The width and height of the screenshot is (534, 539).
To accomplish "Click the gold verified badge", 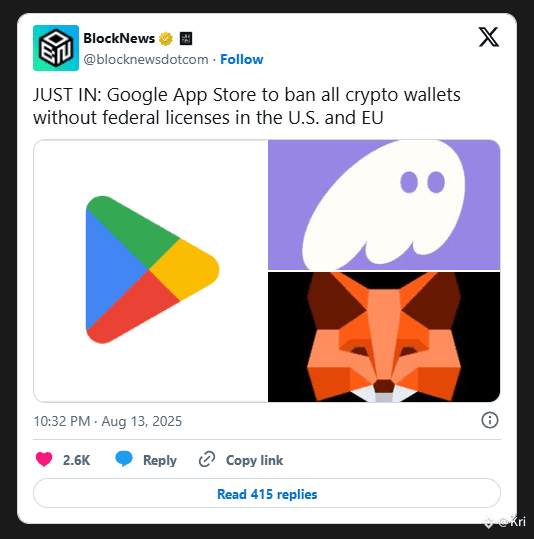I will click(166, 38).
